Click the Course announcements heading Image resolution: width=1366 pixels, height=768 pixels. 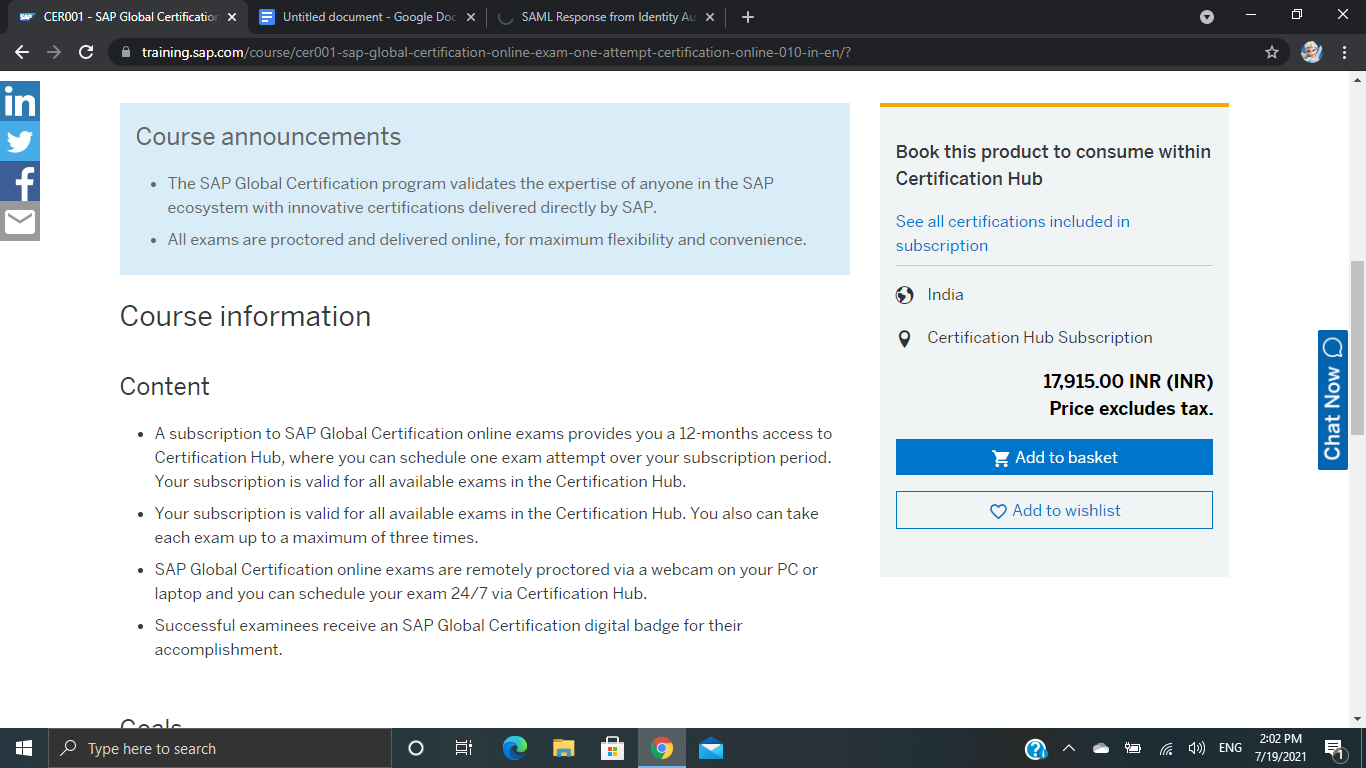(268, 137)
